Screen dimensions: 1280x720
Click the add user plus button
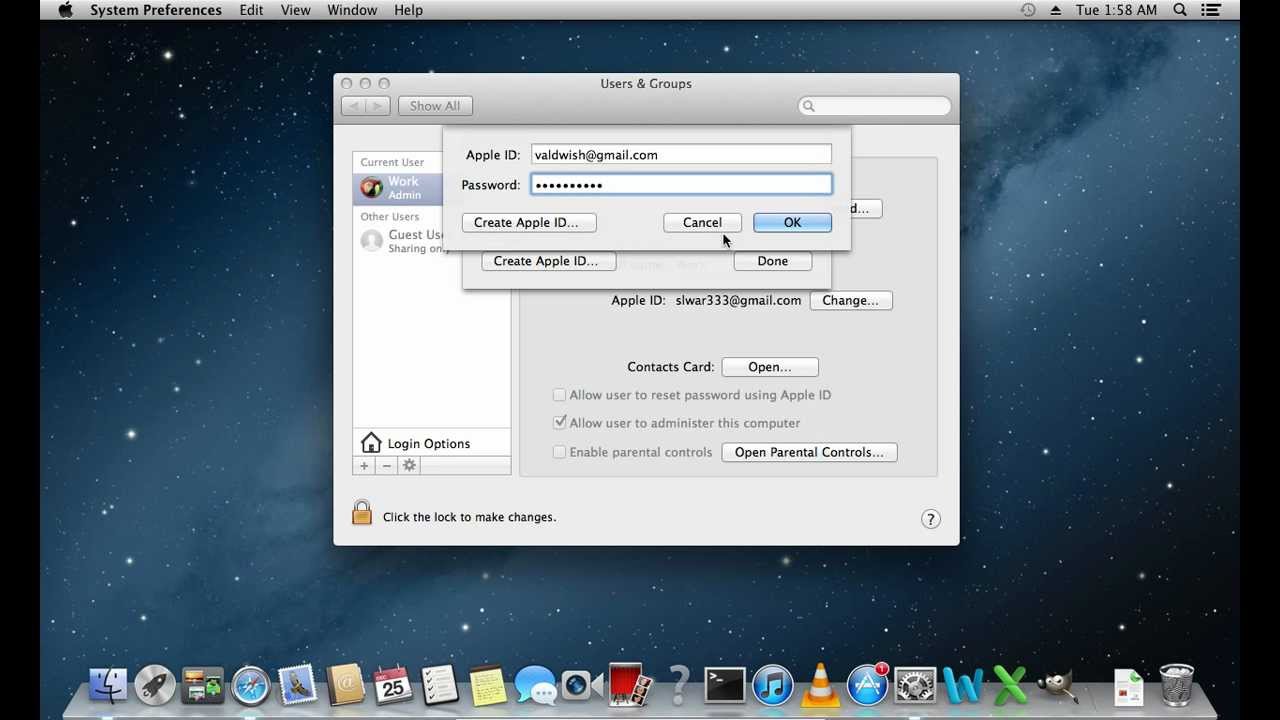(x=364, y=466)
